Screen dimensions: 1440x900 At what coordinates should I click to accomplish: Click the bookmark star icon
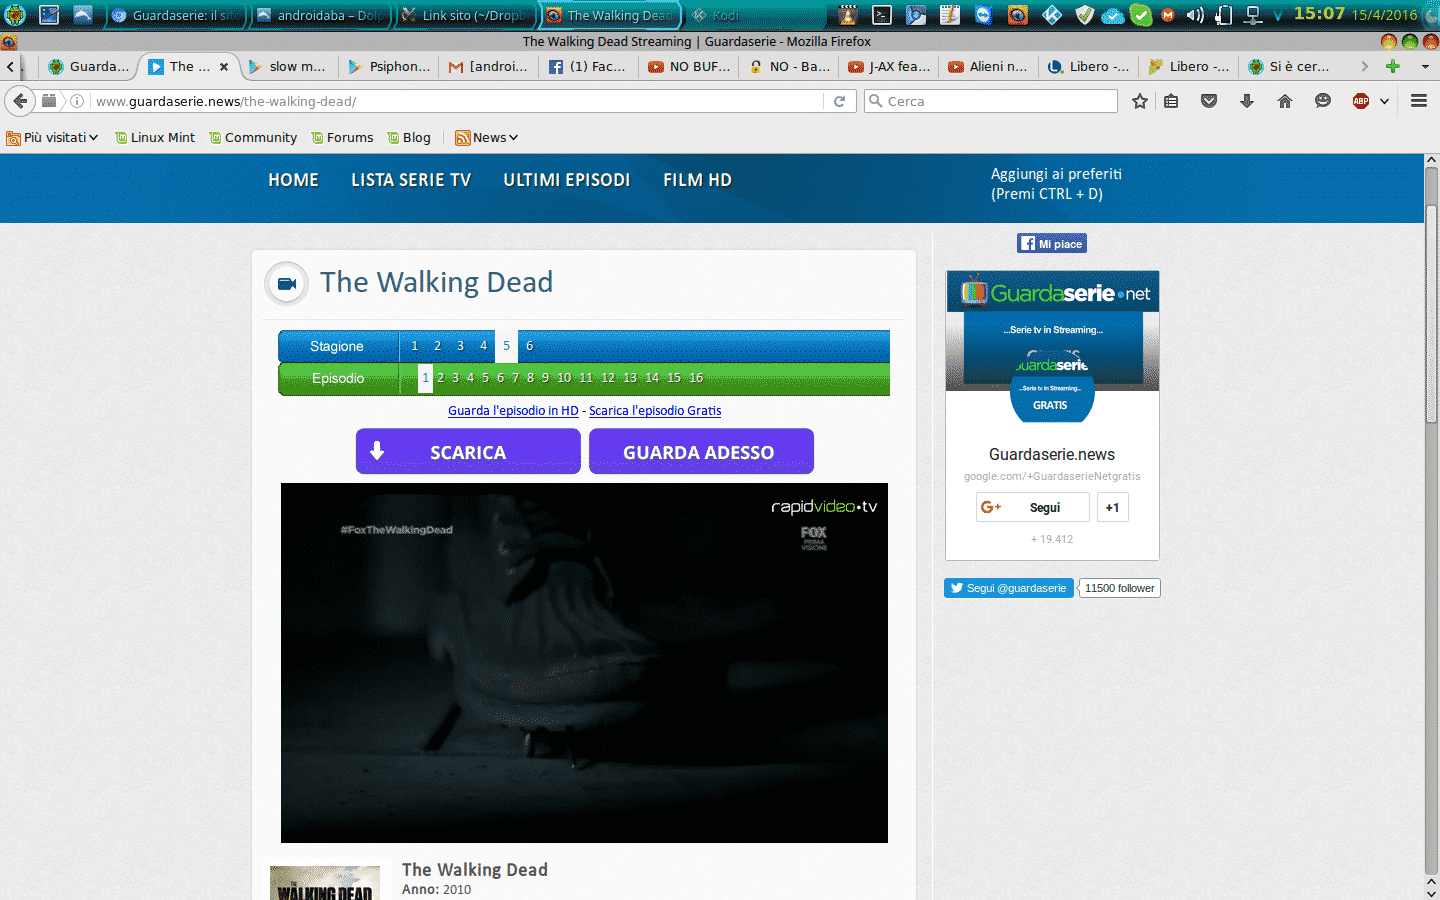(1139, 101)
